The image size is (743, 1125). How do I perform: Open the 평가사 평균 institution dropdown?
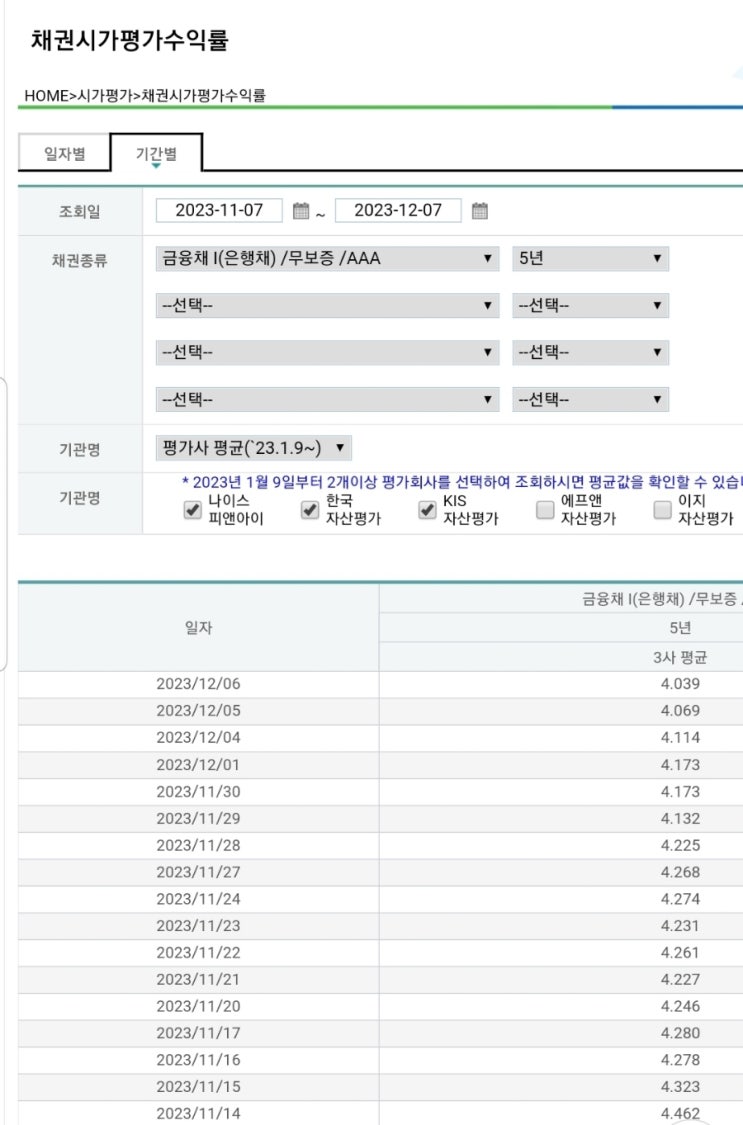tap(254, 448)
